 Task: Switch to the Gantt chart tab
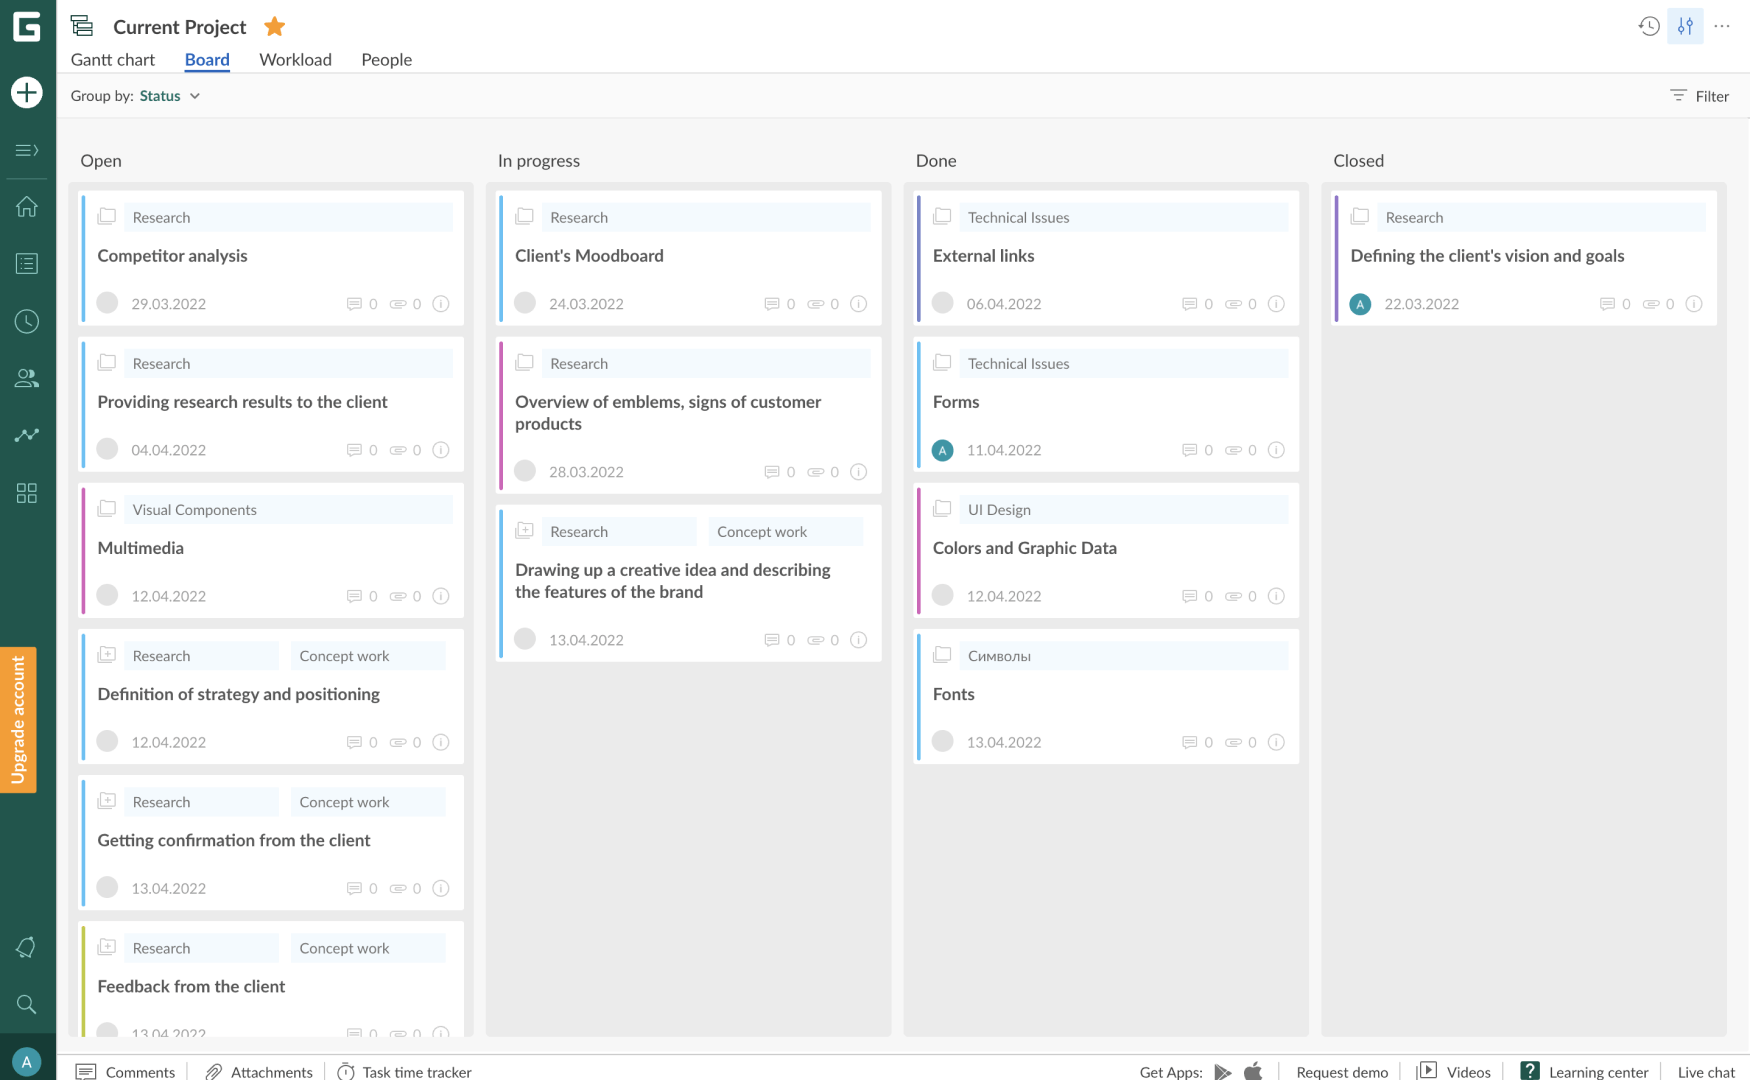[x=113, y=59]
